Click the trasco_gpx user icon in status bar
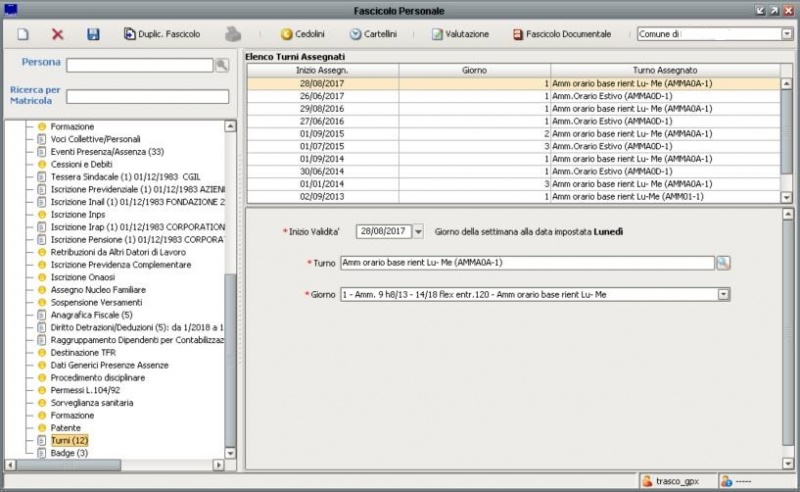The width and height of the screenshot is (800, 492). [647, 481]
